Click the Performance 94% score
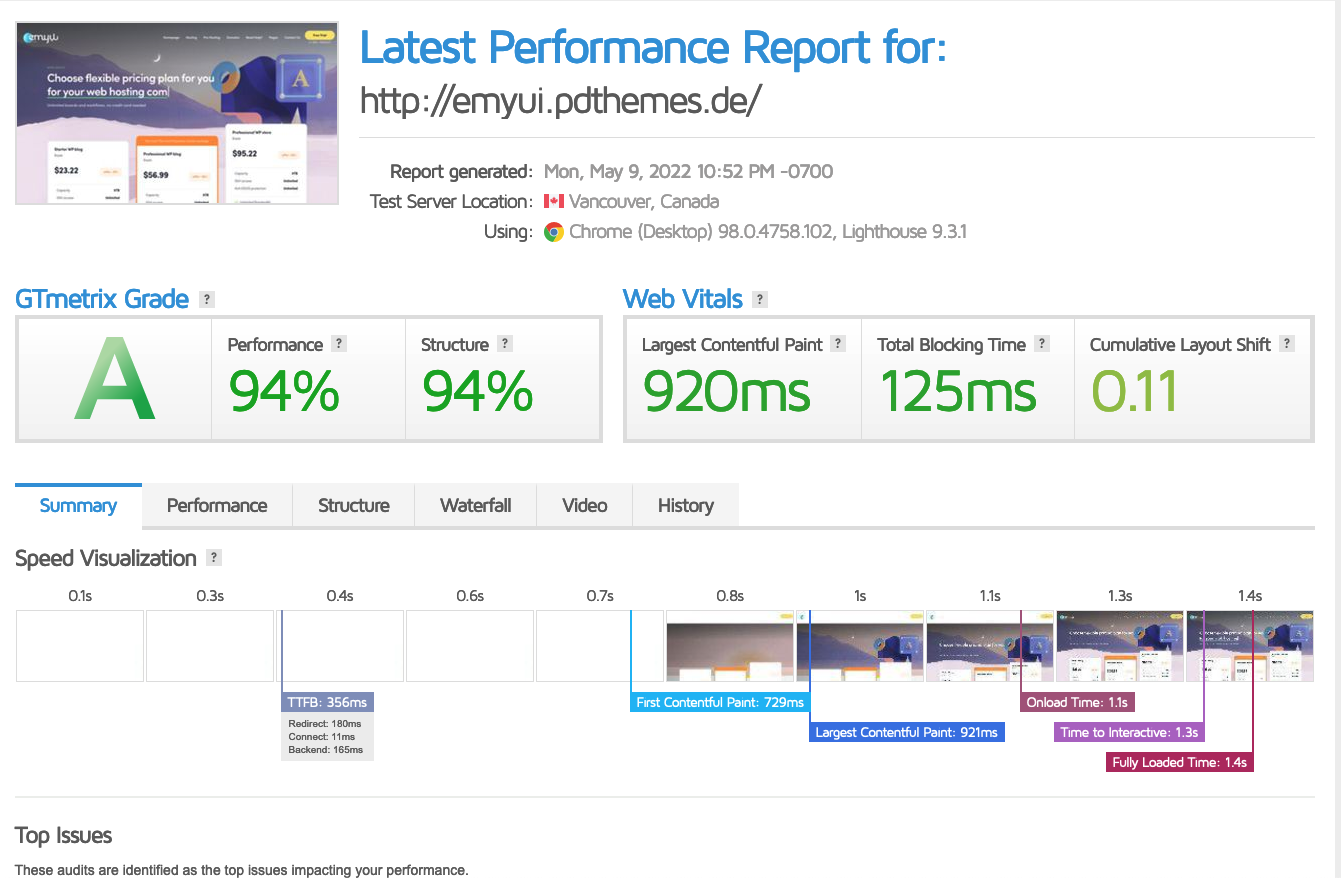Image resolution: width=1341 pixels, height=878 pixels. [x=284, y=391]
